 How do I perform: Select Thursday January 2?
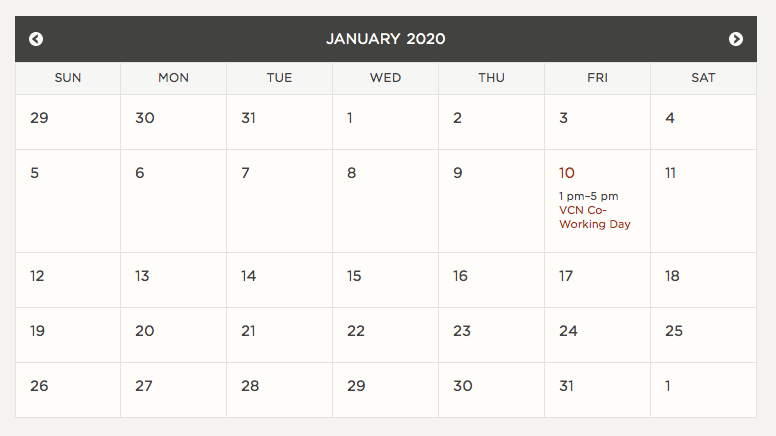tap(457, 118)
